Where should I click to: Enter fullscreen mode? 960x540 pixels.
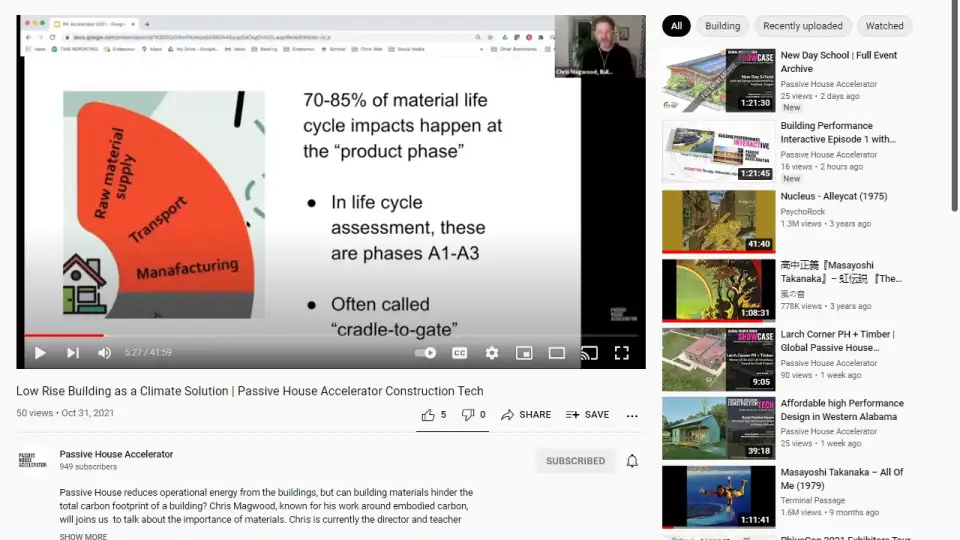[x=621, y=353]
